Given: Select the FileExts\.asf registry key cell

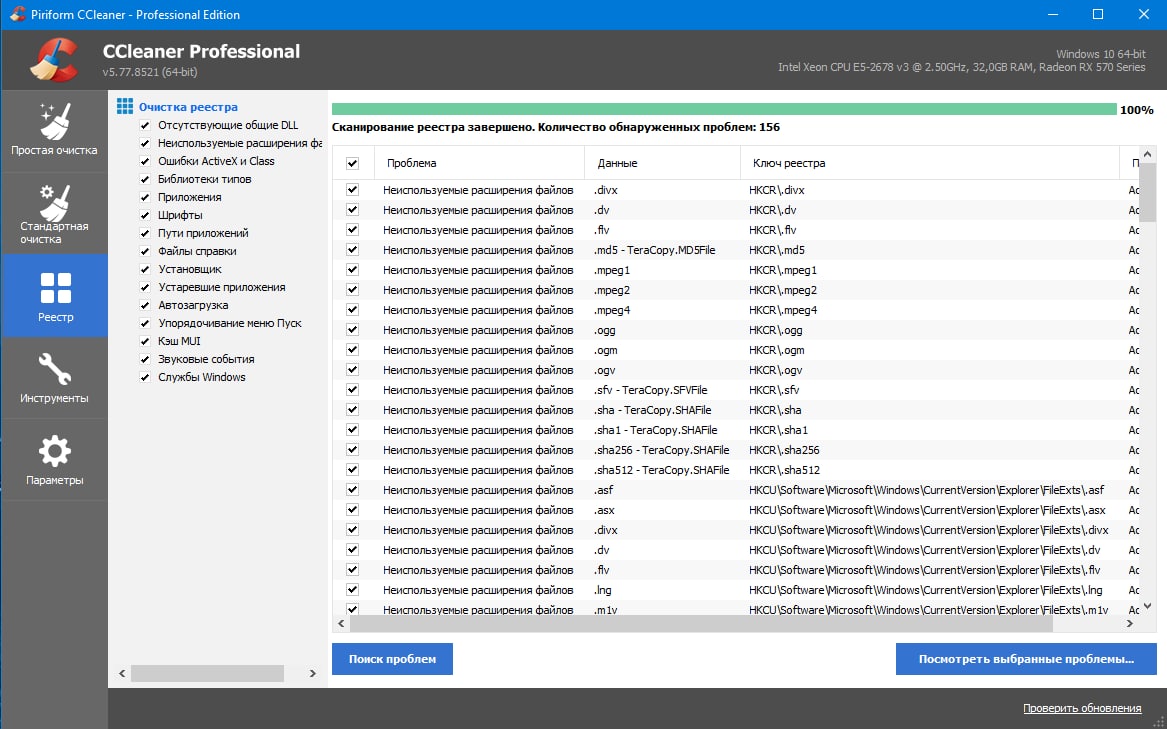Looking at the screenshot, I should coord(927,490).
